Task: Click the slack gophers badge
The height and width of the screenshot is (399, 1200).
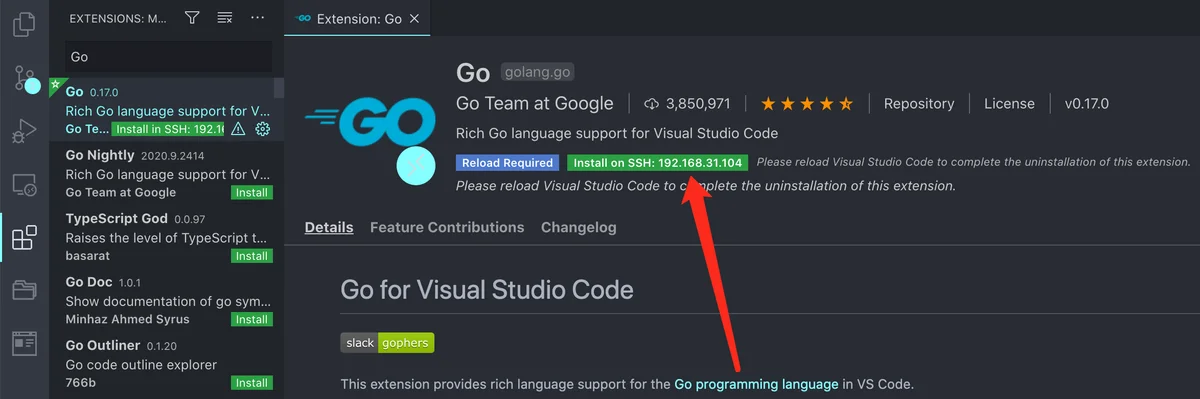Action: [387, 343]
